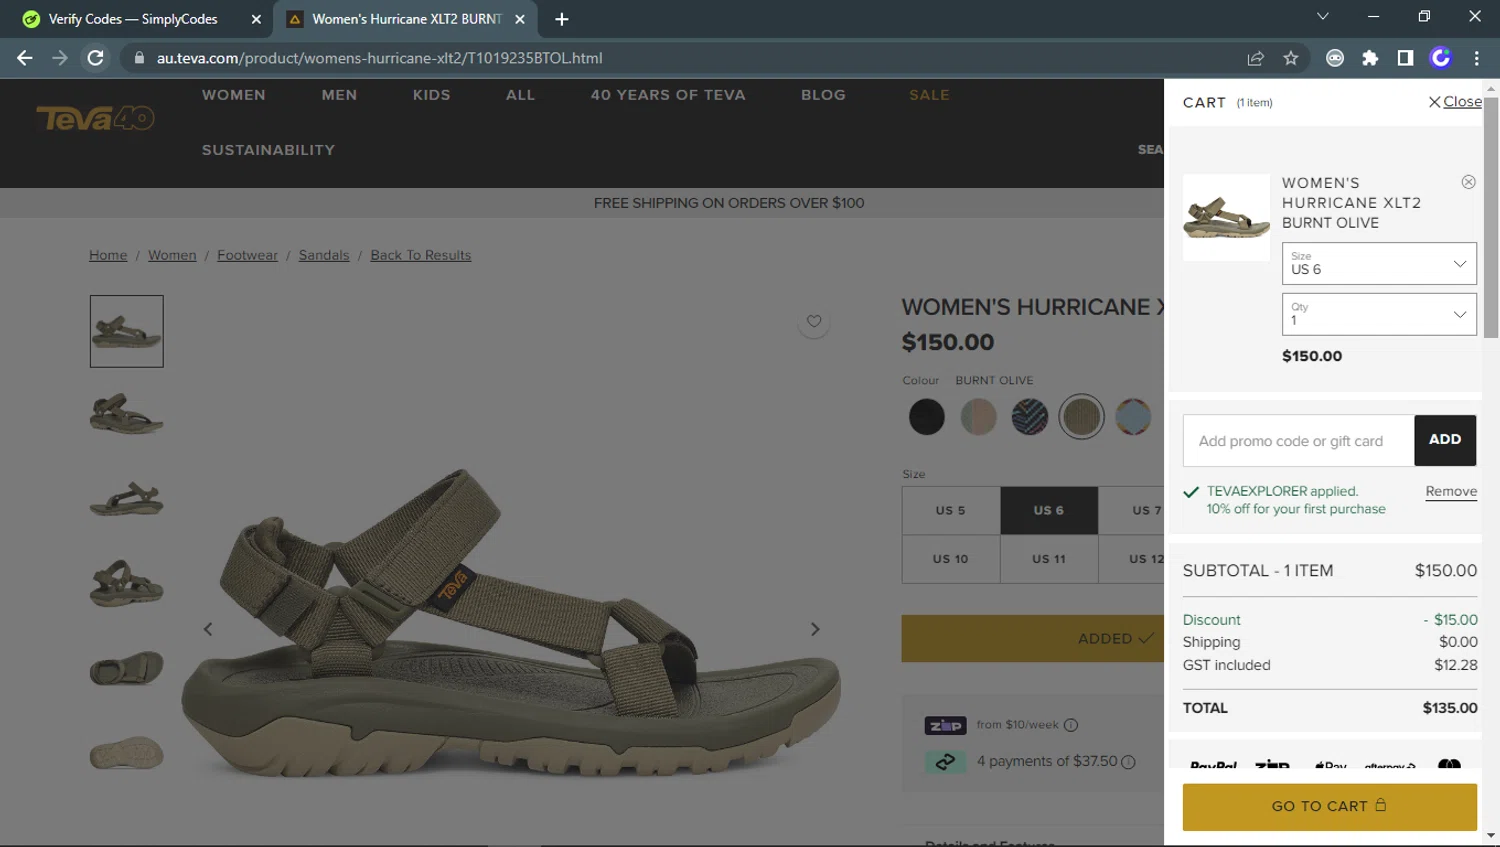Screen dimensions: 1500x847
Task: Show the next product image
Action: (815, 629)
